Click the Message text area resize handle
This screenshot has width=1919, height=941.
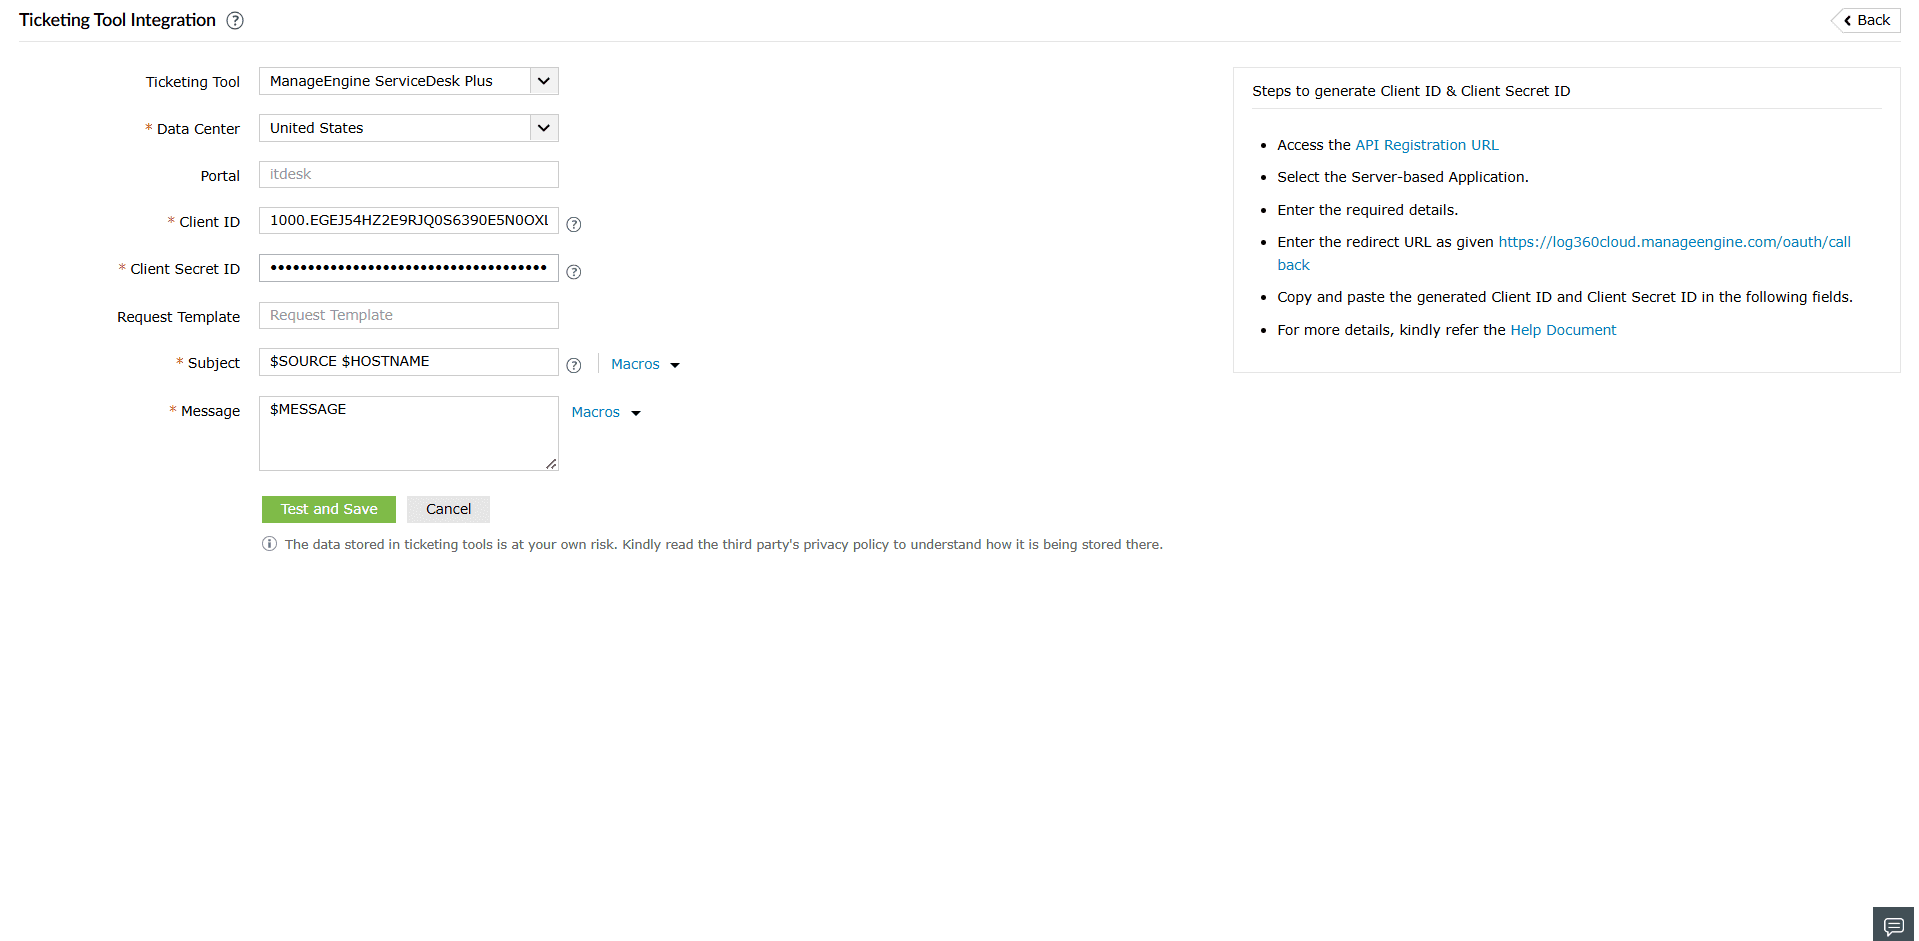(x=551, y=464)
